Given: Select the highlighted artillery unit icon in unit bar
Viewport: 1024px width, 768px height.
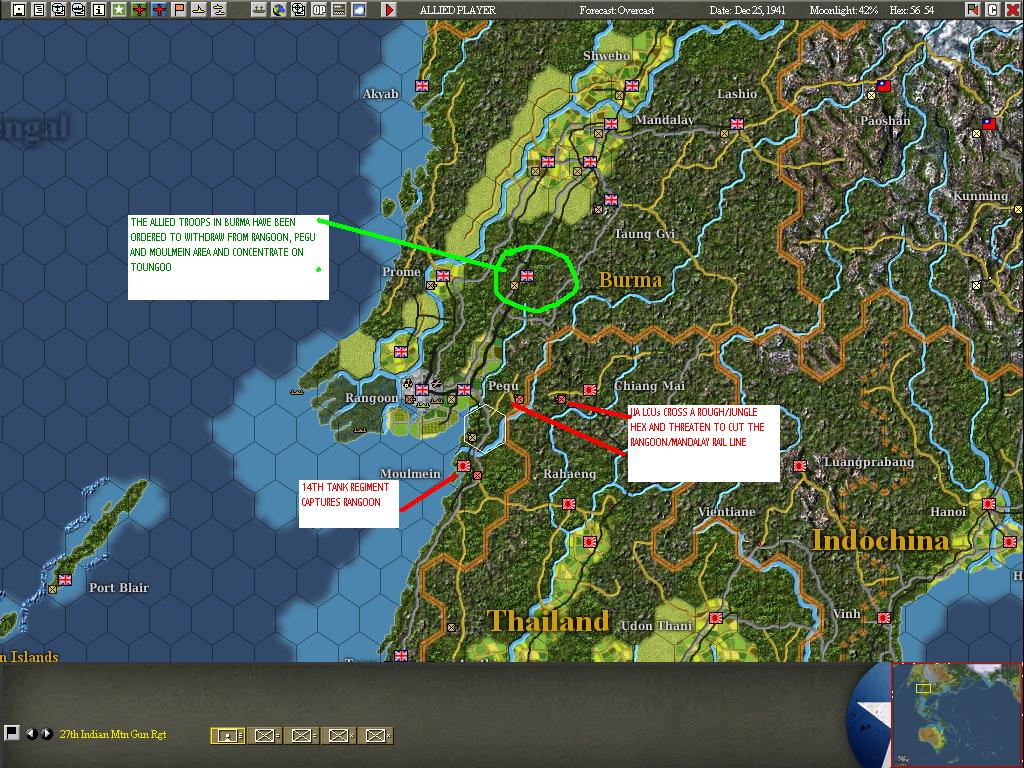Looking at the screenshot, I should click(227, 736).
